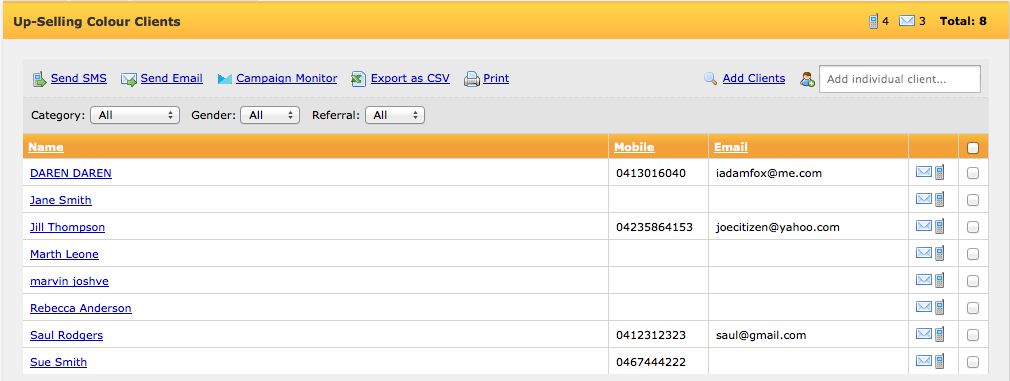Click the mobile count icon in header
The height and width of the screenshot is (381, 1010).
pos(873,21)
